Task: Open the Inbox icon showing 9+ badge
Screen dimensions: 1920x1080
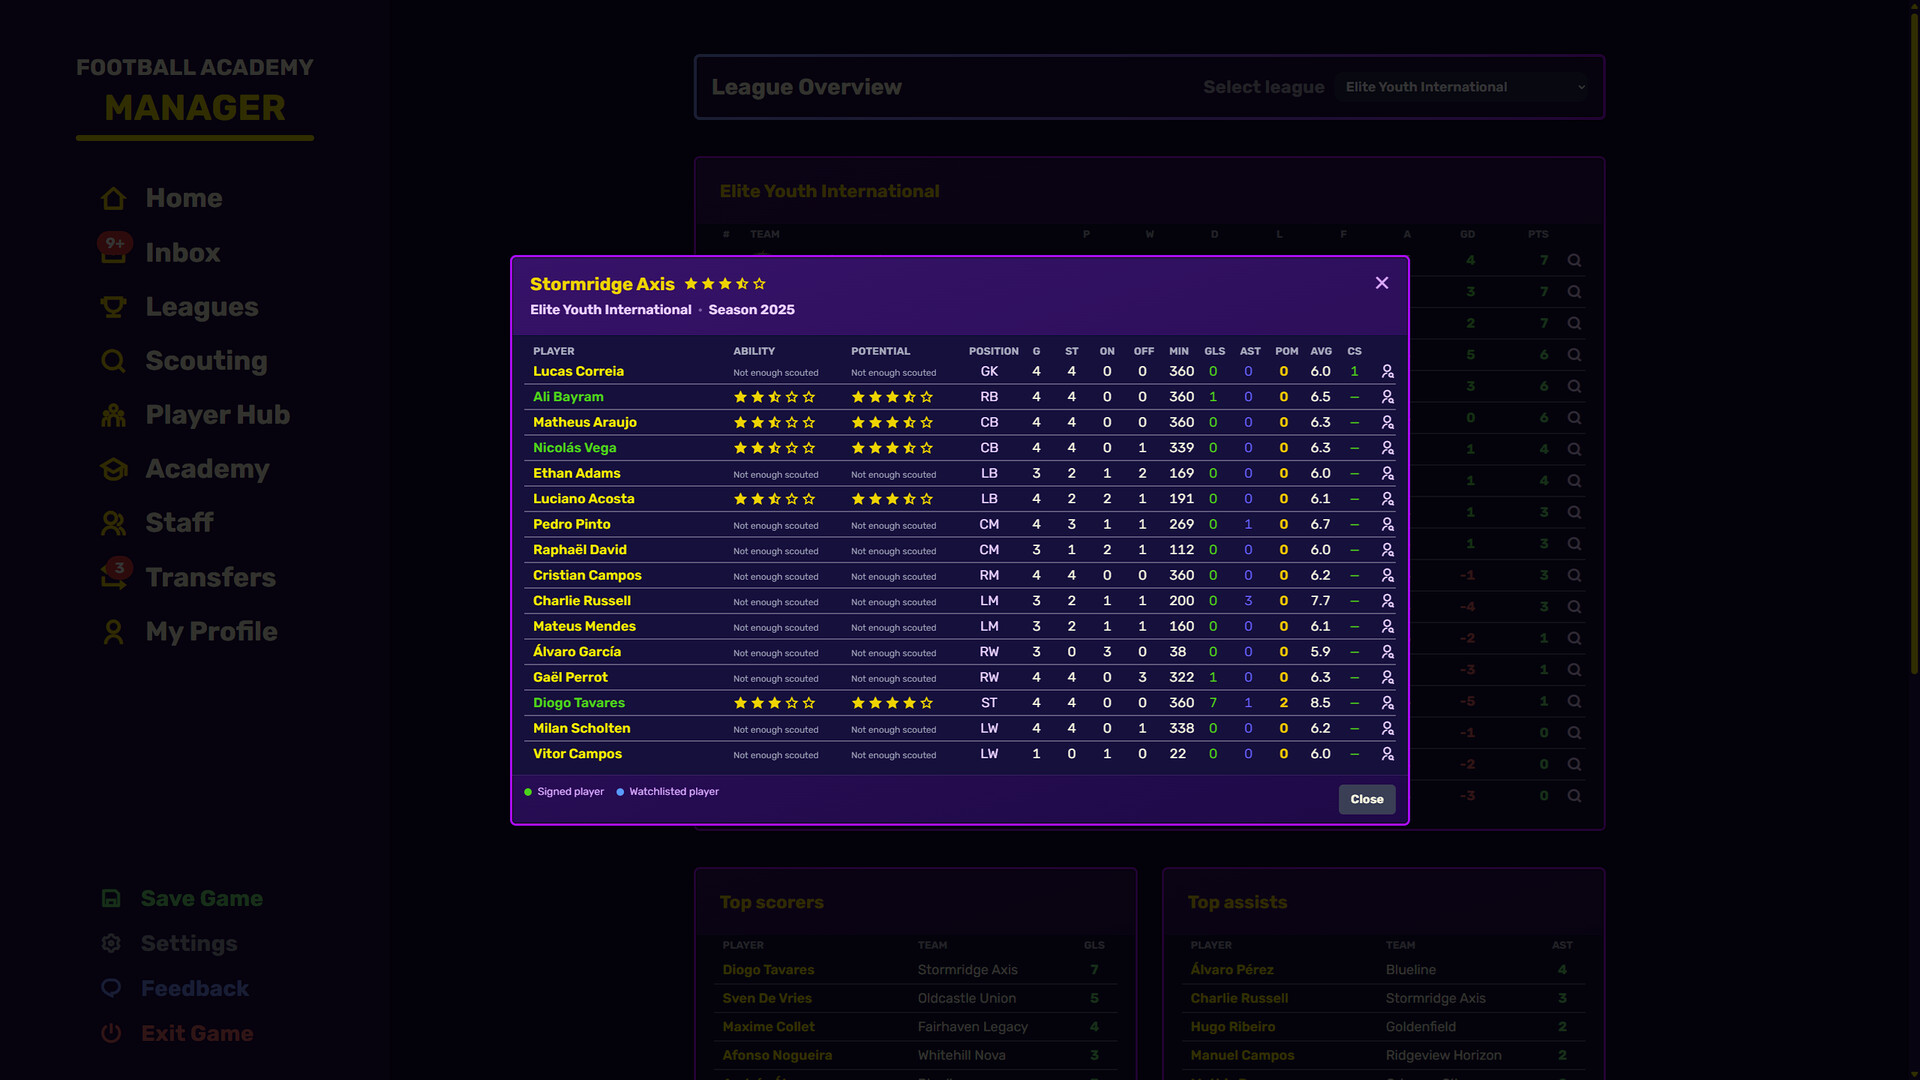Action: click(113, 253)
